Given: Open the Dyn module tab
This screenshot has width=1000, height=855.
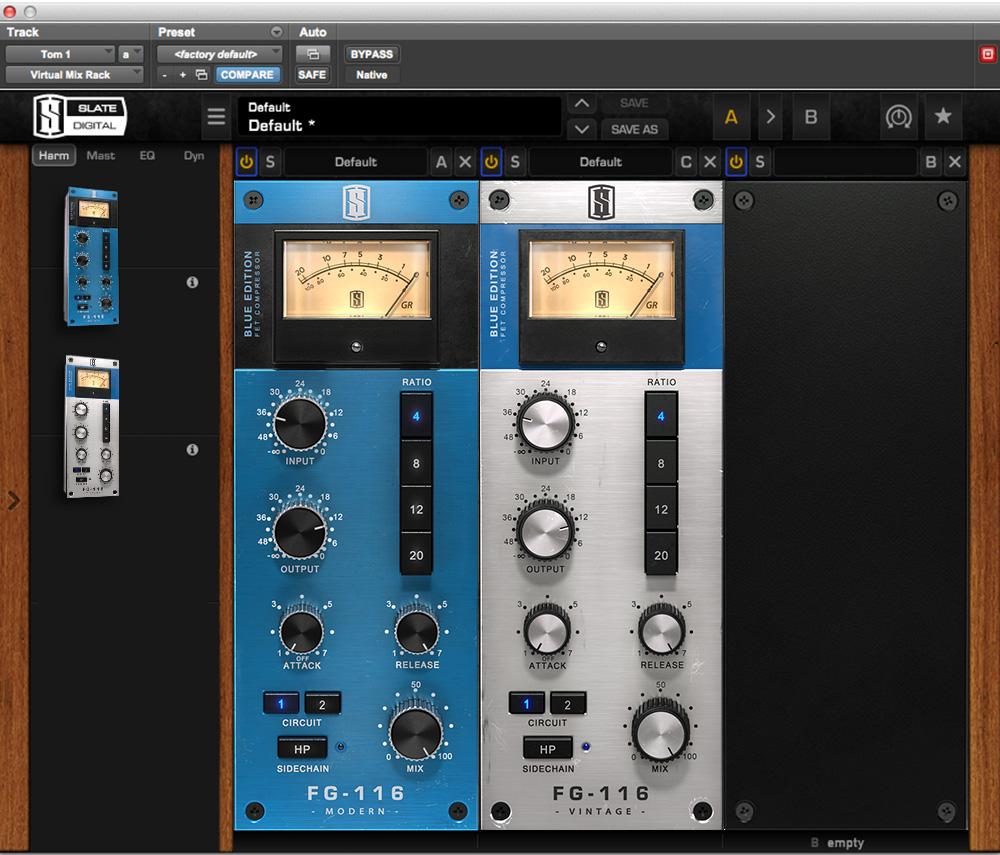Looking at the screenshot, I should (194, 156).
